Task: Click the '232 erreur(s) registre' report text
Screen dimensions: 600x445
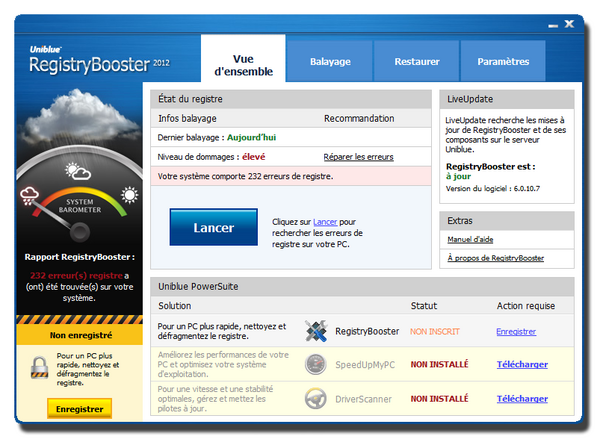Action: coord(77,275)
